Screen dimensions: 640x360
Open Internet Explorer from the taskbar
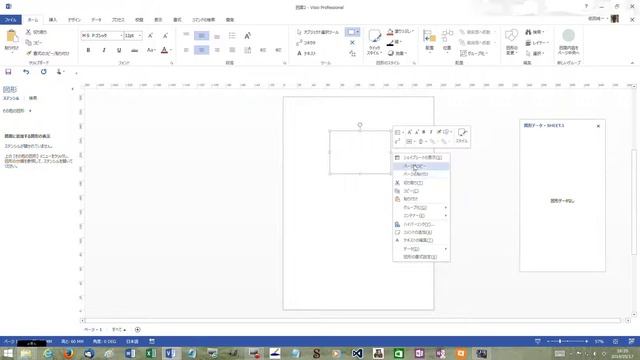pos(48,353)
